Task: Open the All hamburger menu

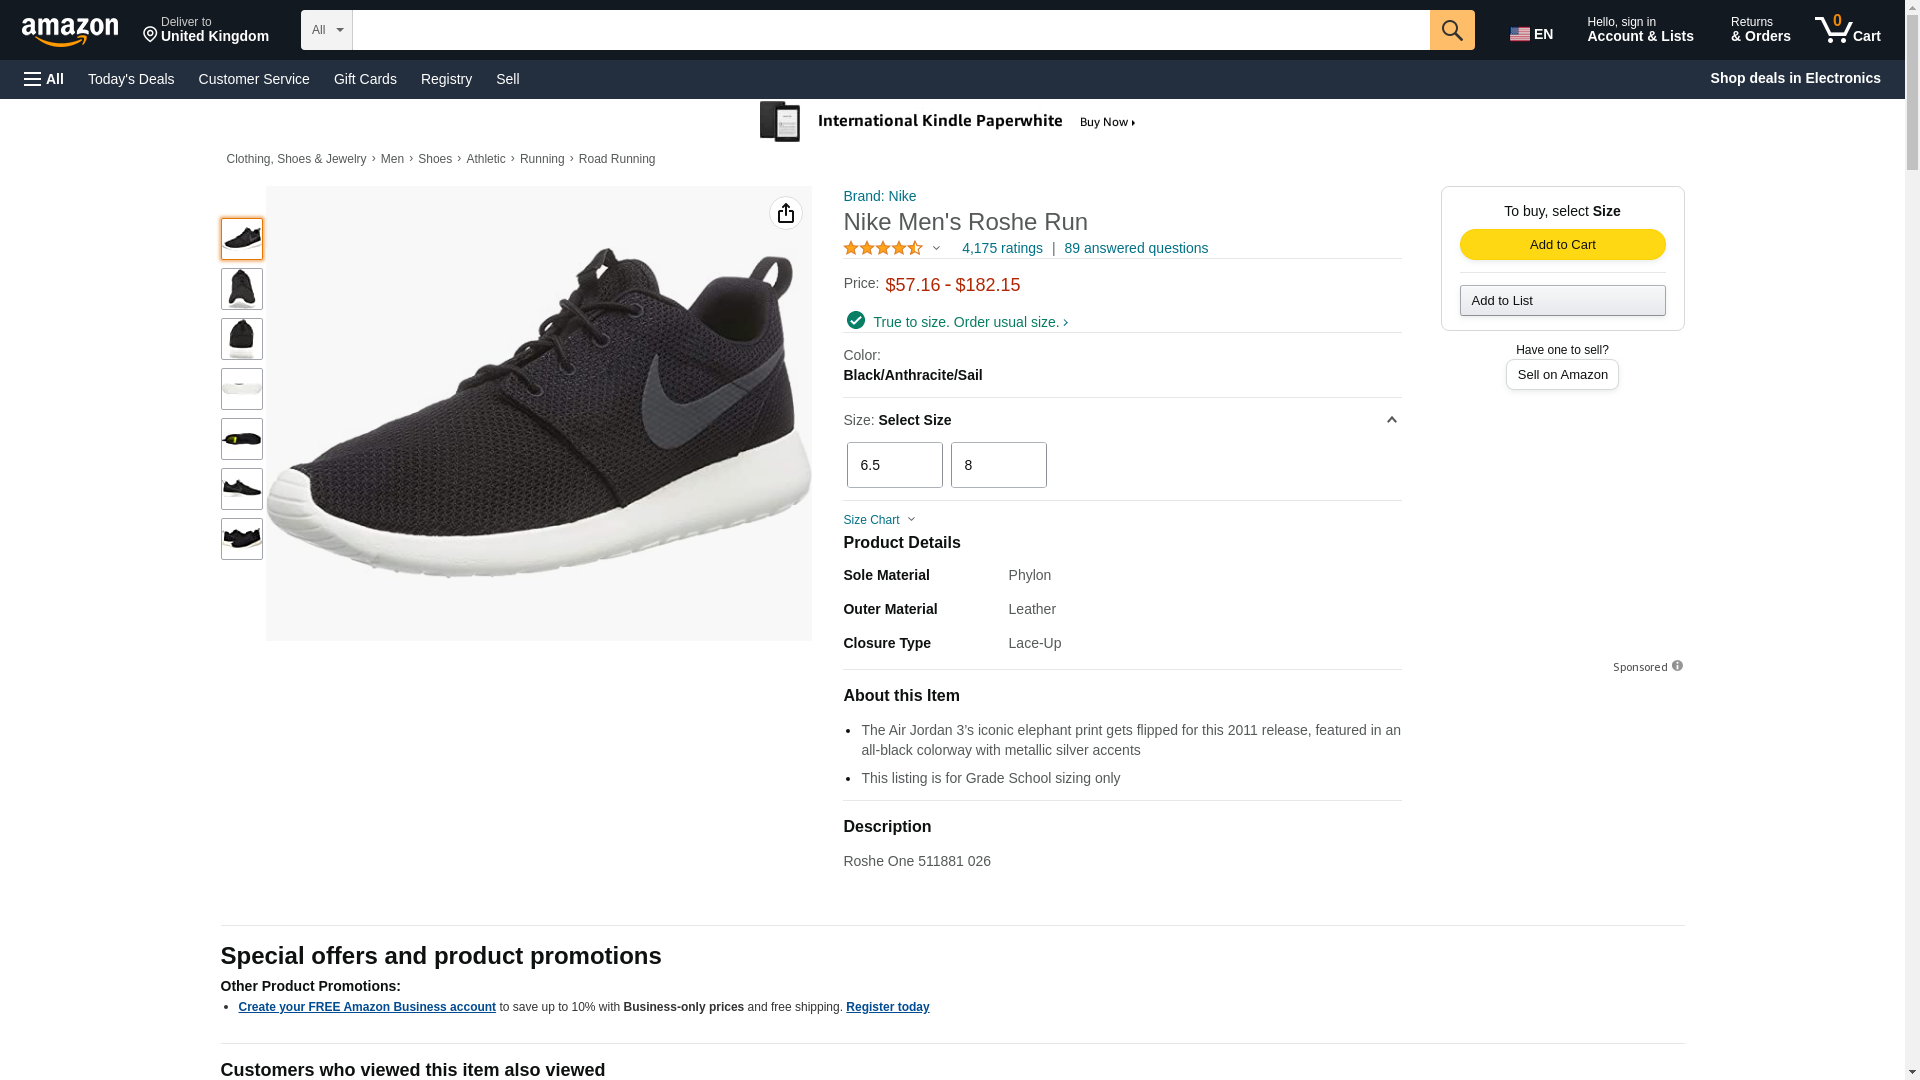Action: click(44, 79)
